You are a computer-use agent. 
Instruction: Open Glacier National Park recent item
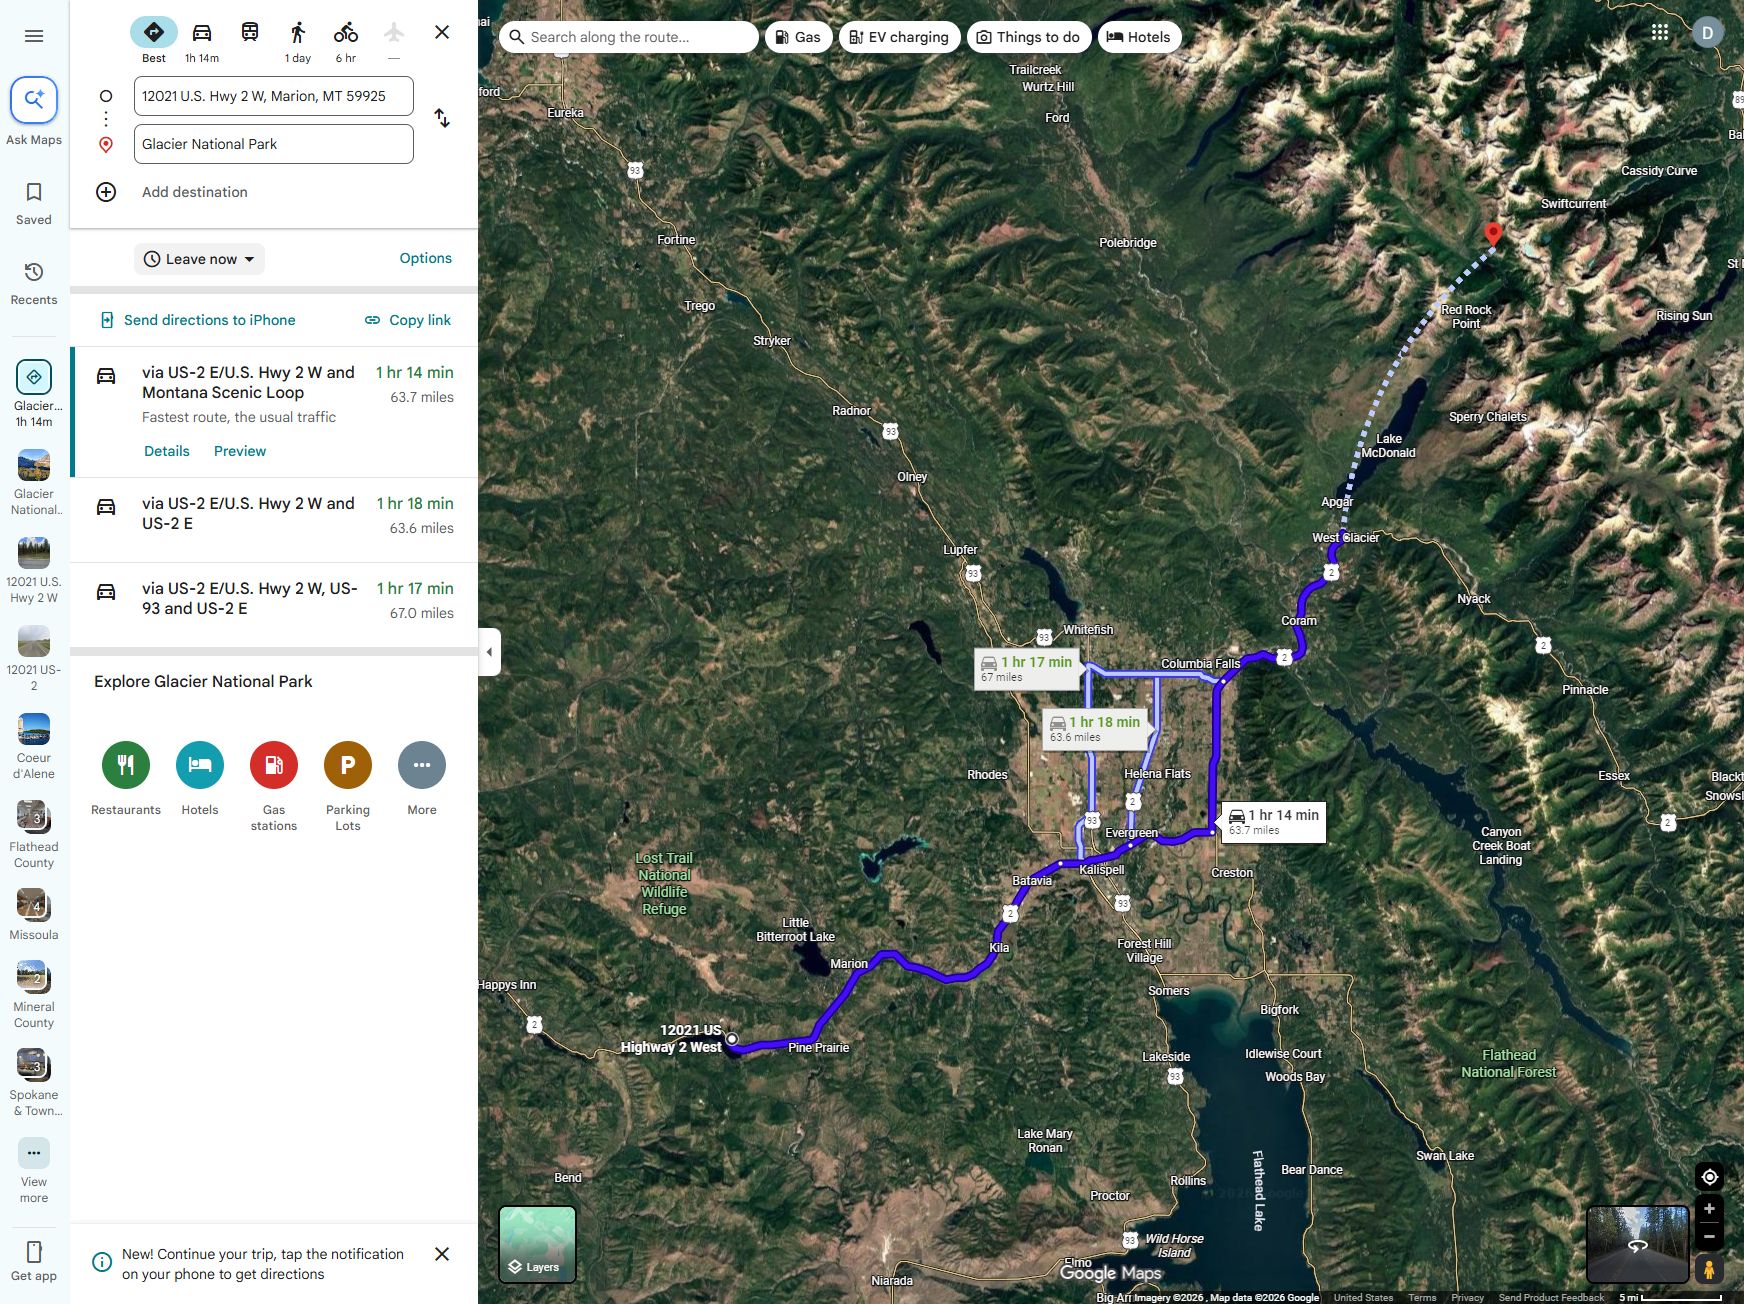click(34, 483)
